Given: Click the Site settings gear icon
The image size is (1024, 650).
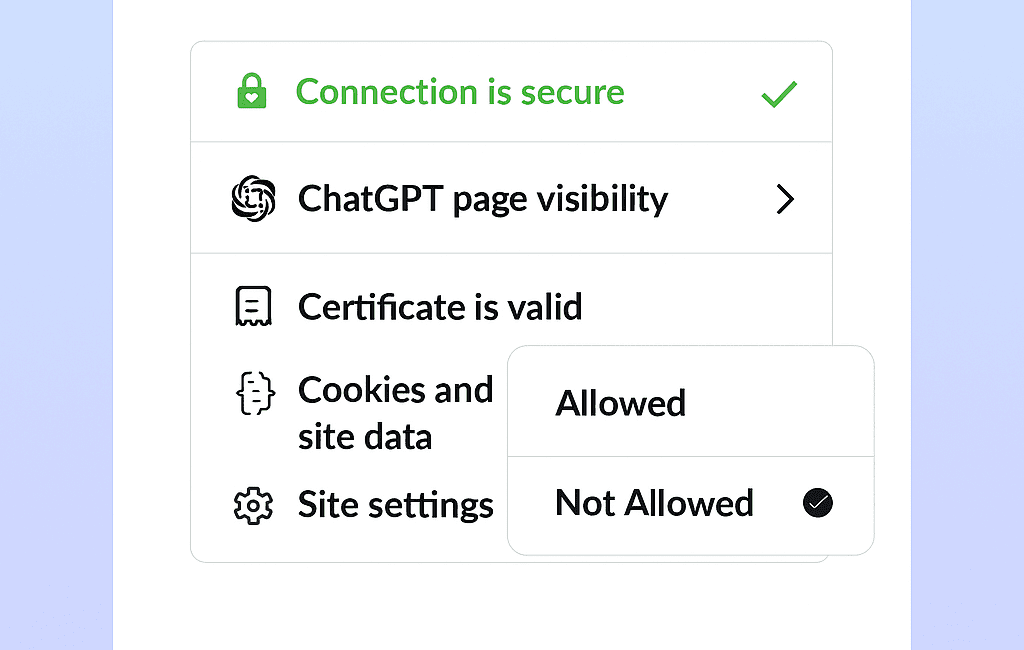Looking at the screenshot, I should (x=252, y=506).
